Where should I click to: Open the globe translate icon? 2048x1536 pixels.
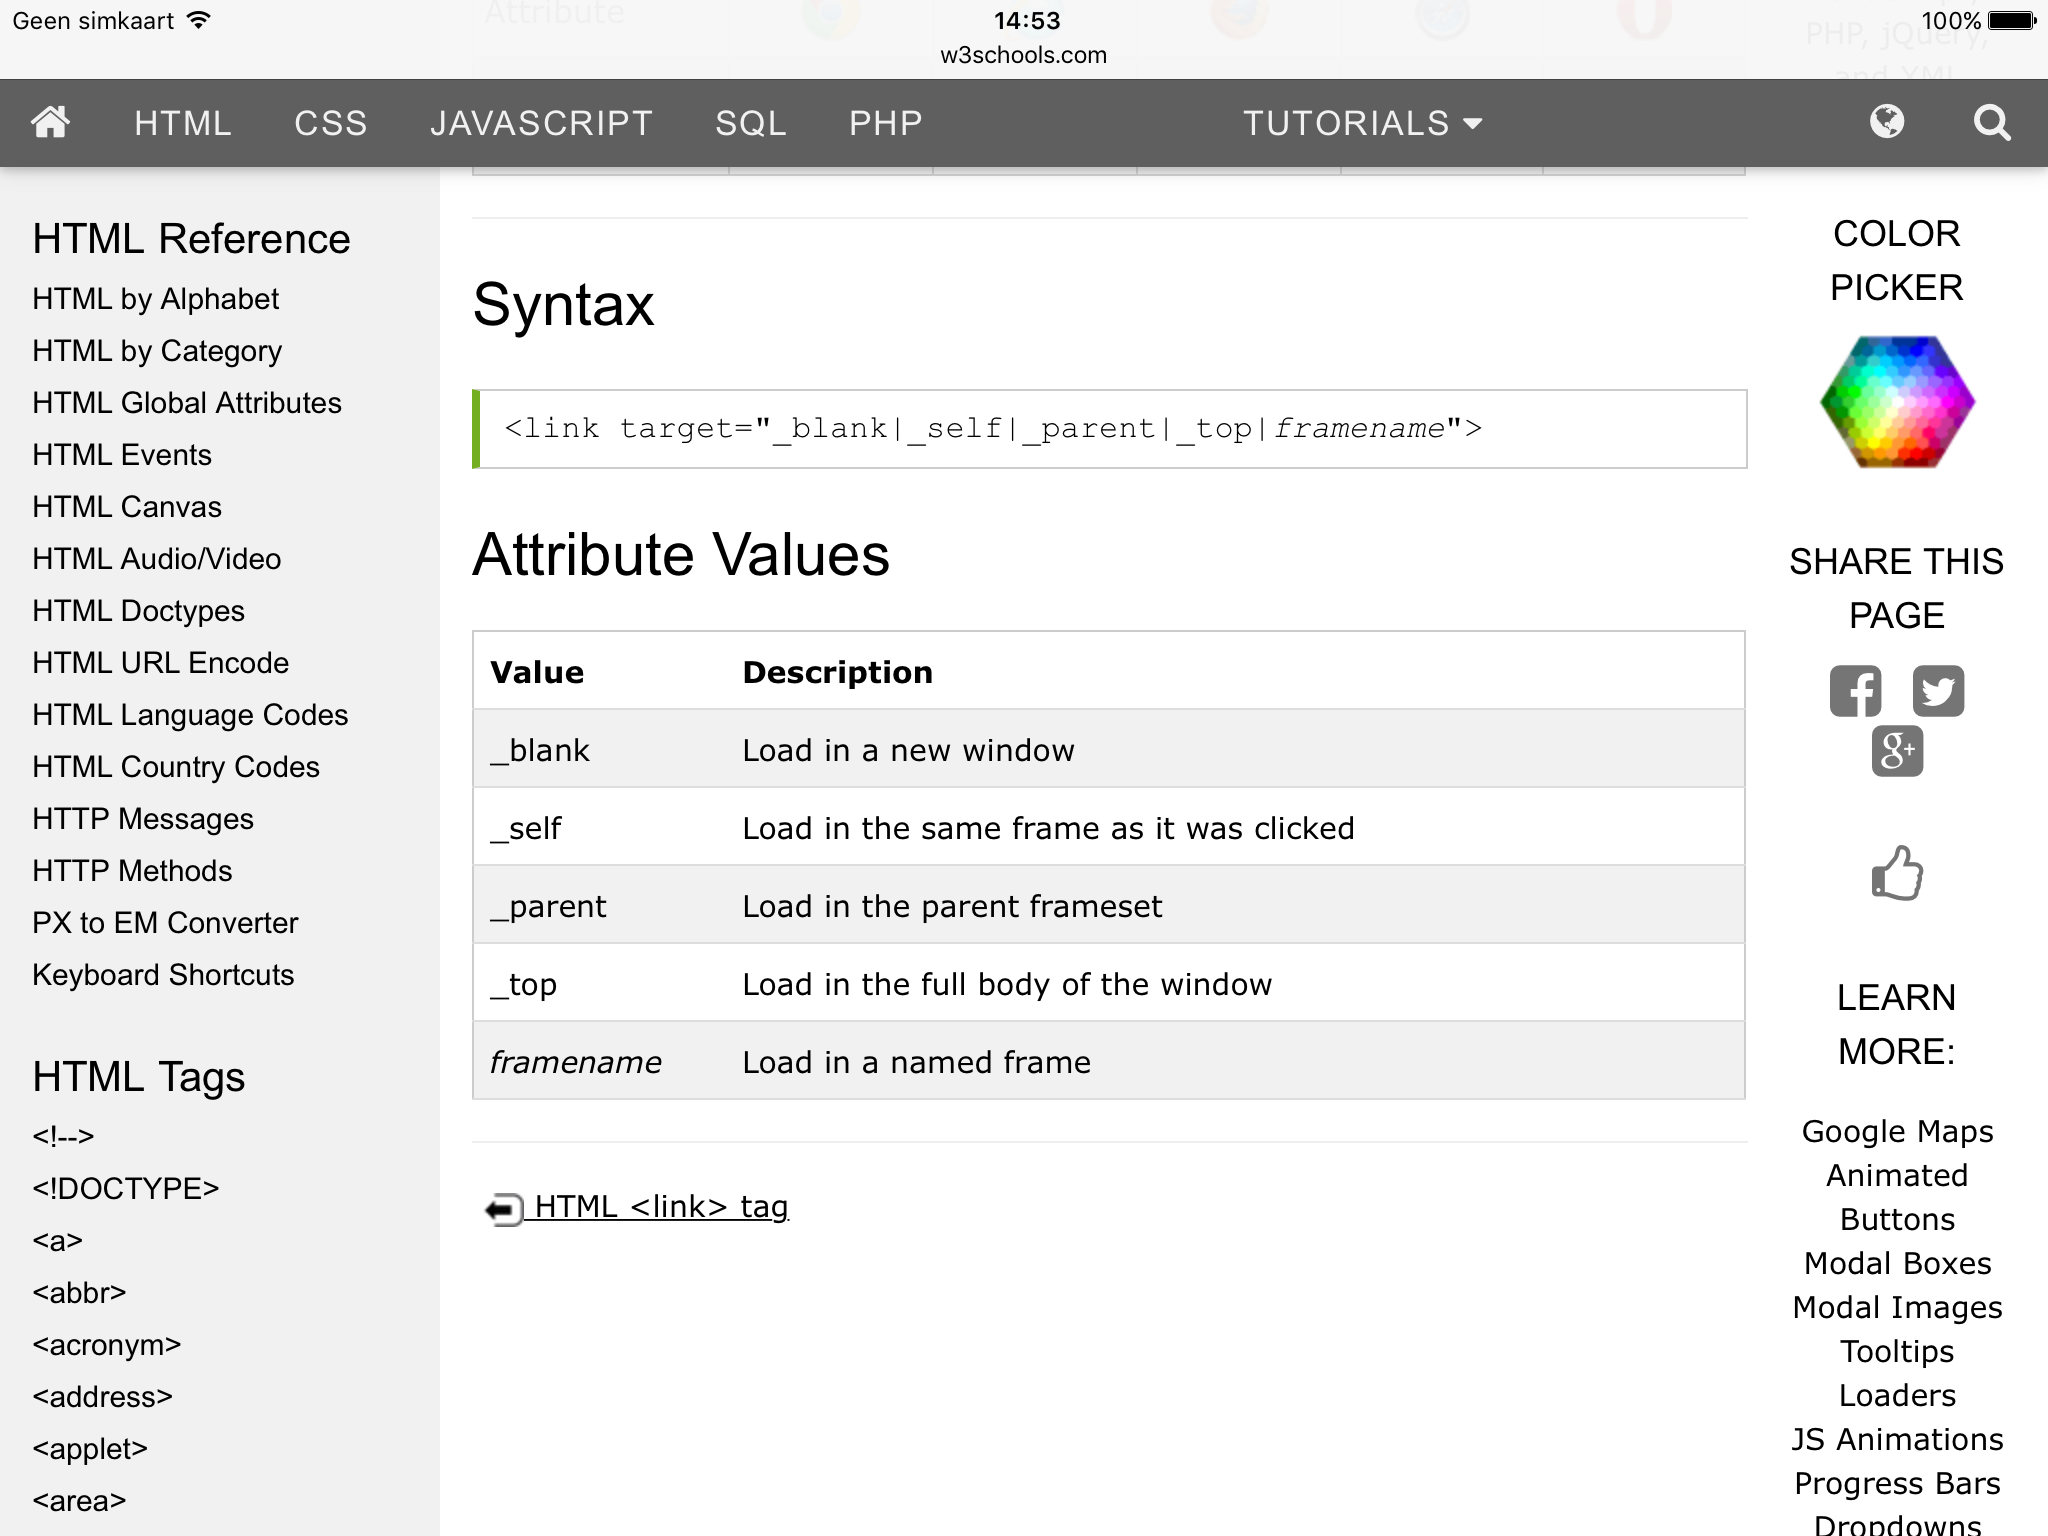coord(1887,122)
